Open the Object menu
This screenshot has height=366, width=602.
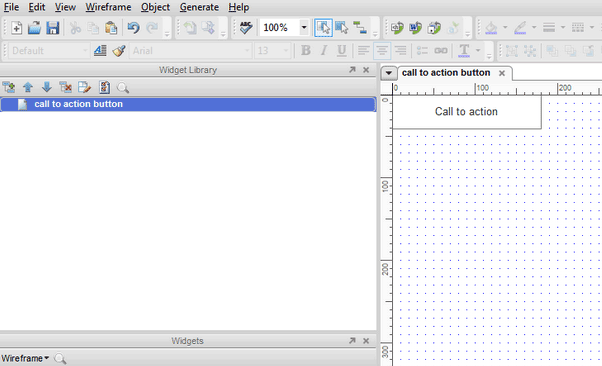(155, 7)
